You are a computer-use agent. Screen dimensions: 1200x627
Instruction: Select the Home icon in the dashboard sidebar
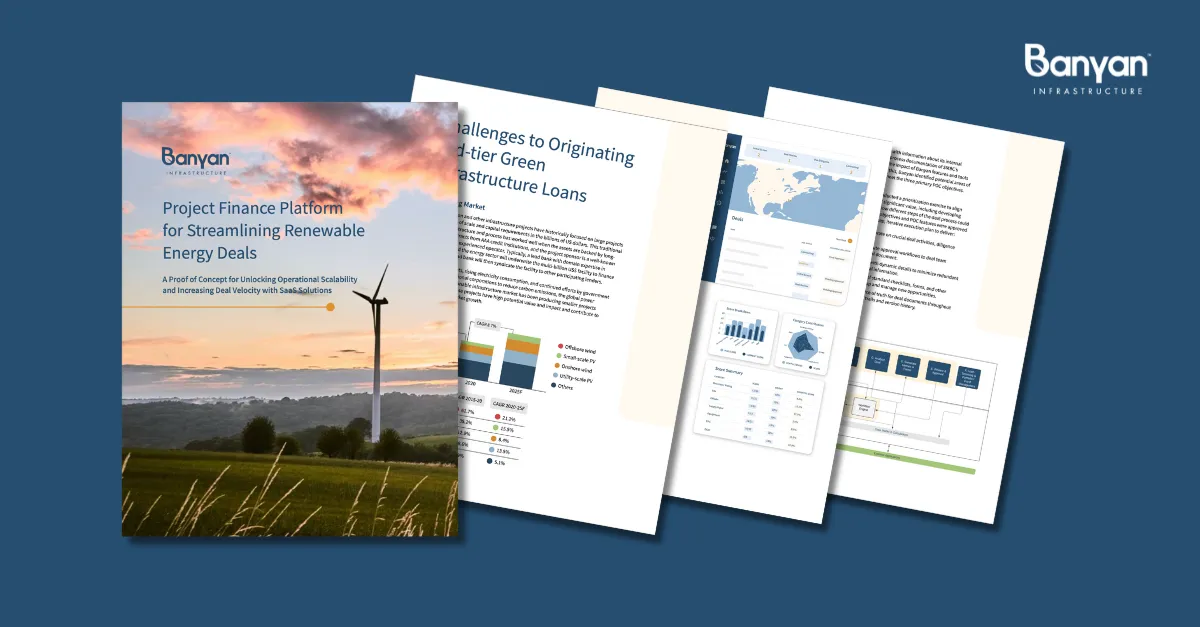pos(726,161)
